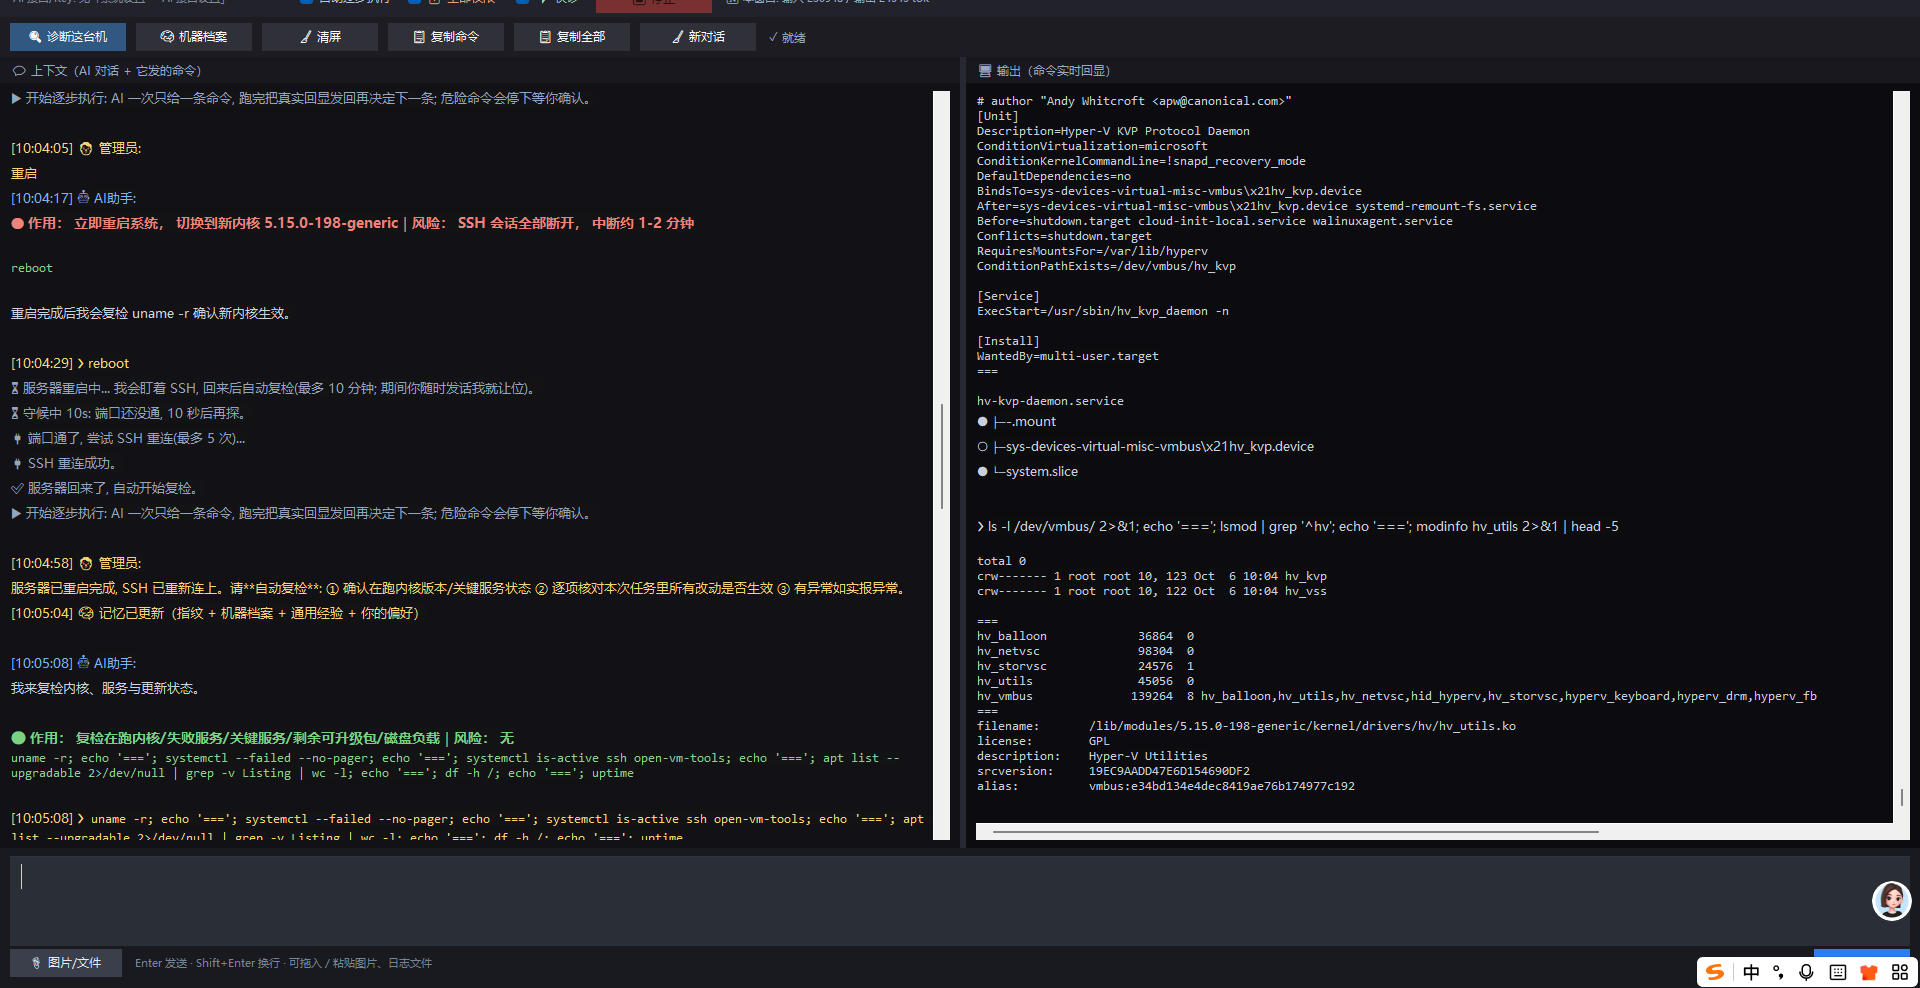Toggle punctuation mode in IME bar
This screenshot has height=988, width=1920.
(1778, 972)
